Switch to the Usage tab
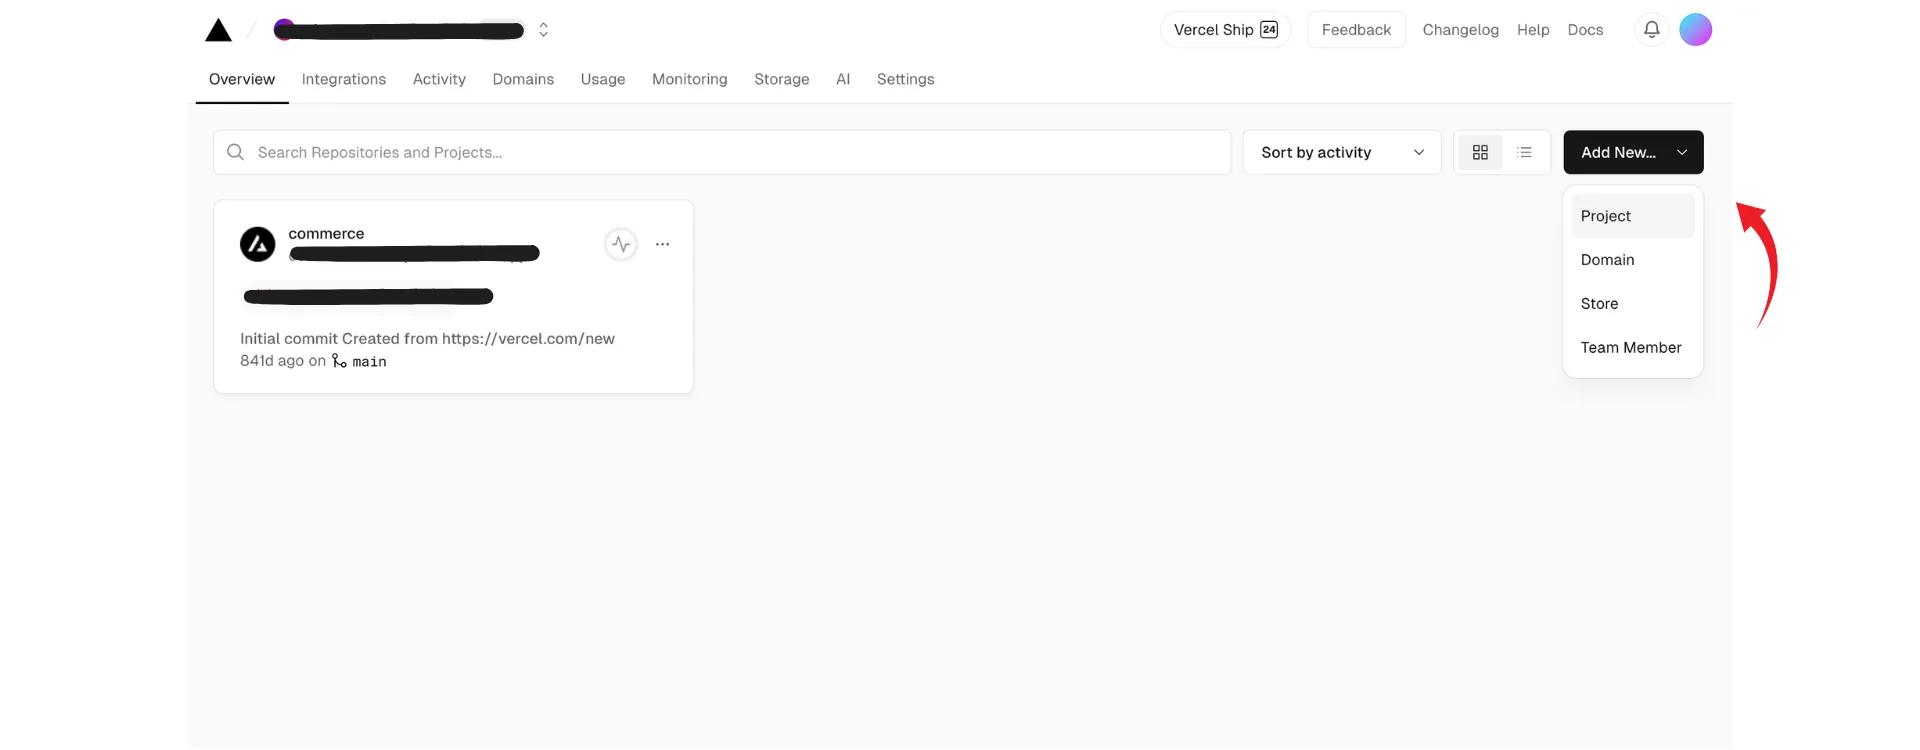 coord(603,79)
